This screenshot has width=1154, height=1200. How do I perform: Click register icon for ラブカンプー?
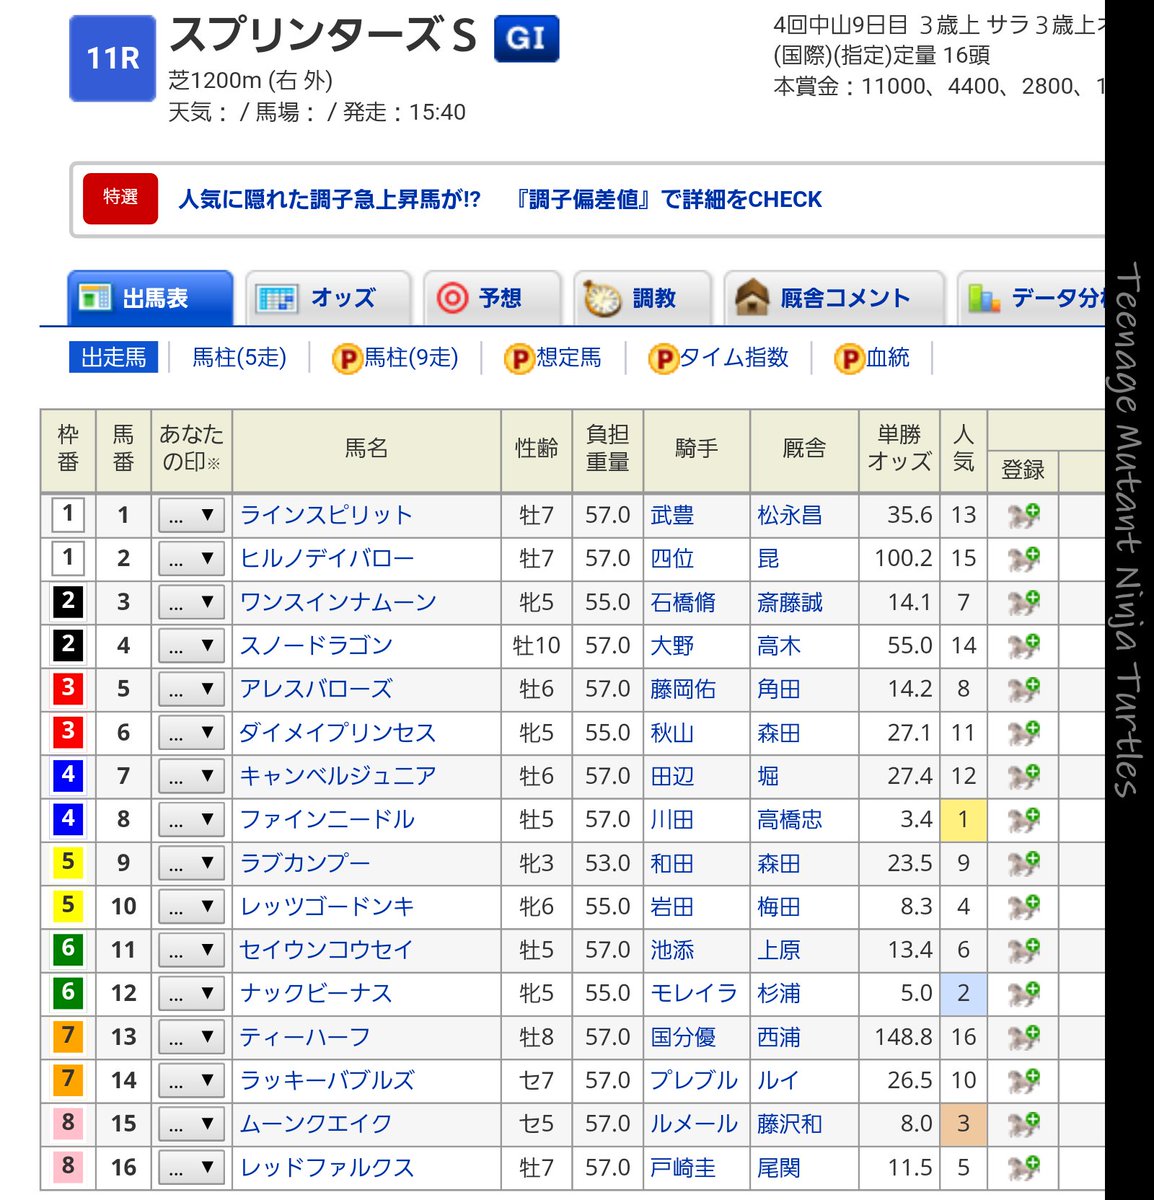point(1023,864)
